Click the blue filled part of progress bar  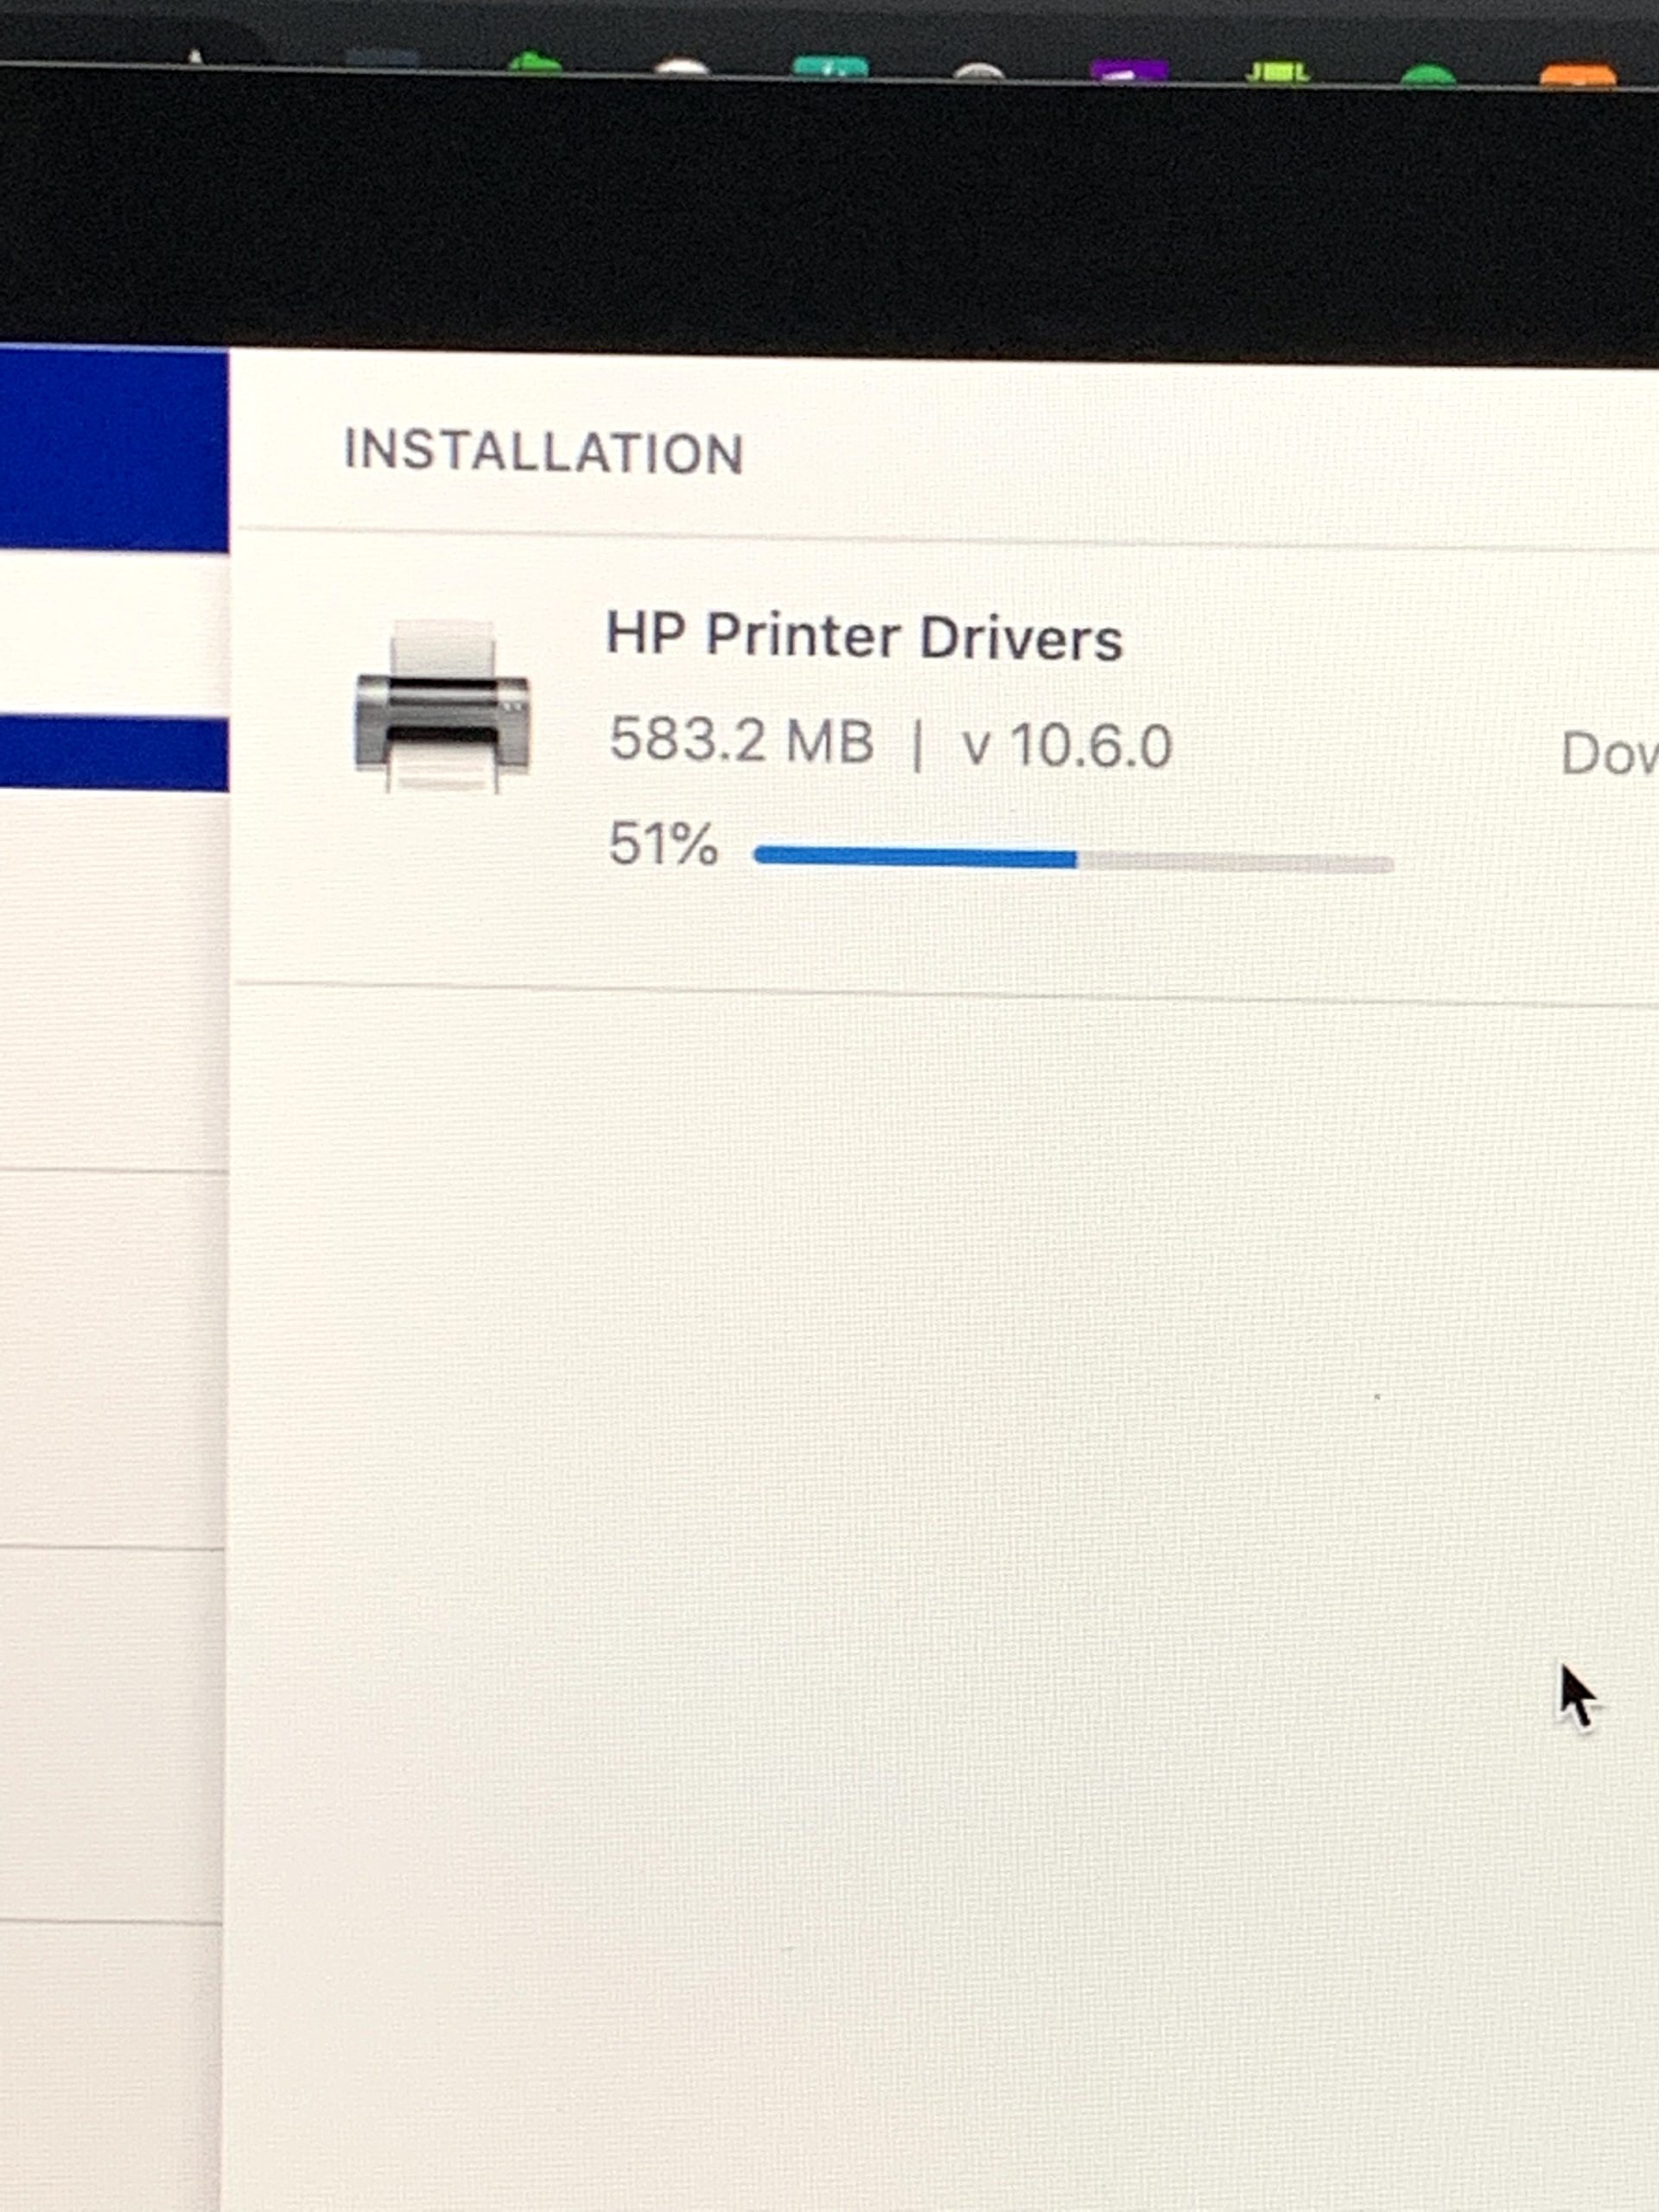pyautogui.click(x=915, y=856)
